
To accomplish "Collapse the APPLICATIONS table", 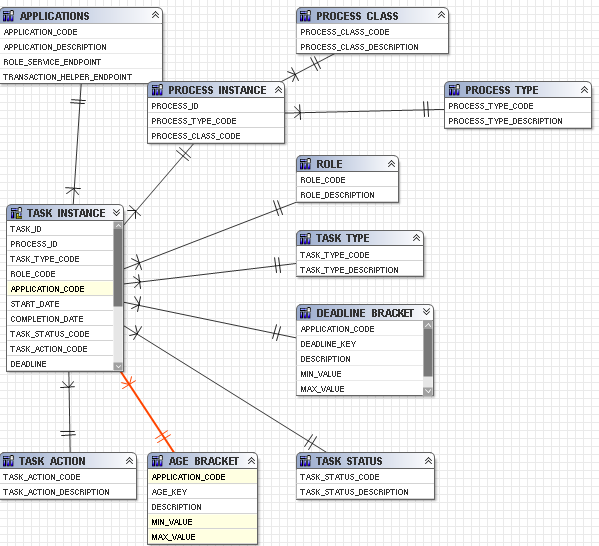I will [155, 15].
